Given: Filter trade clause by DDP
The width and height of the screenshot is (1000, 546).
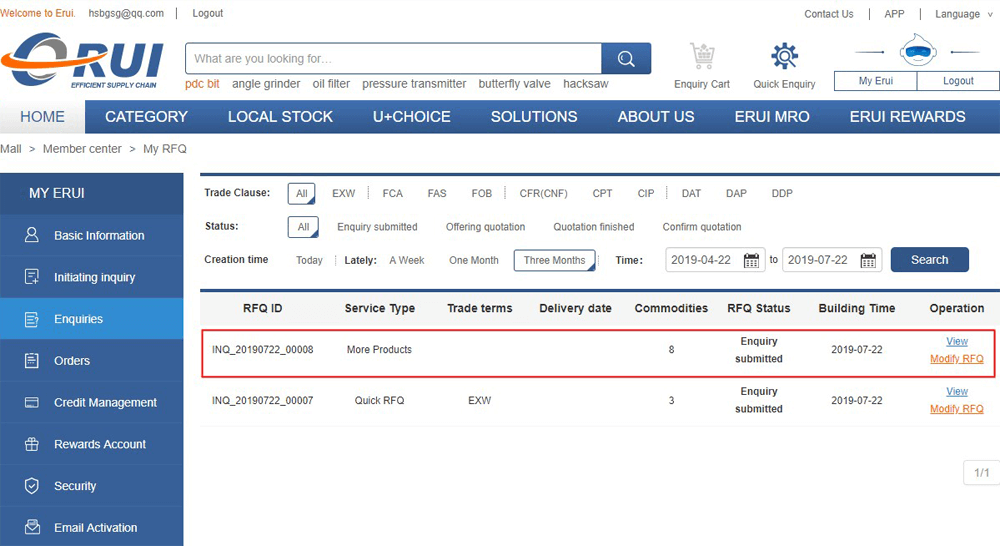Looking at the screenshot, I should tap(782, 193).
